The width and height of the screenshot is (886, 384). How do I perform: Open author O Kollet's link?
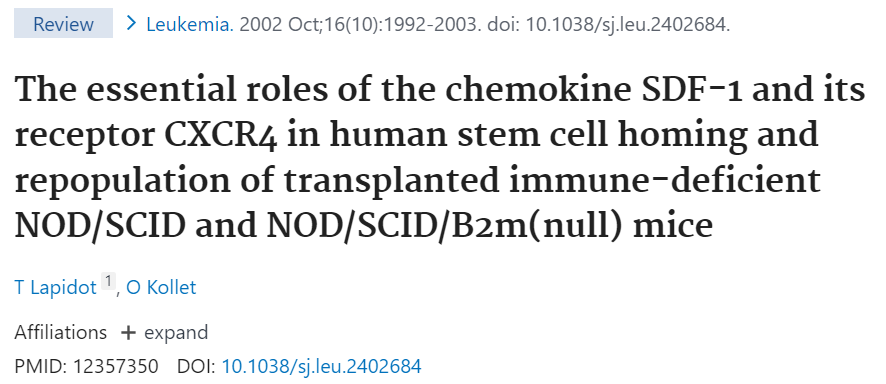click(161, 288)
